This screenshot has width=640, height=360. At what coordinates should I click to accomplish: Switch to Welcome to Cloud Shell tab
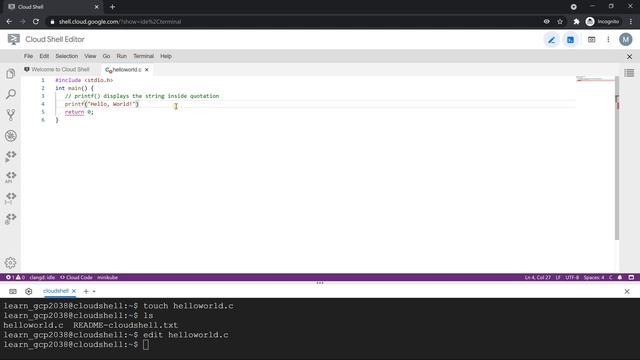57,69
